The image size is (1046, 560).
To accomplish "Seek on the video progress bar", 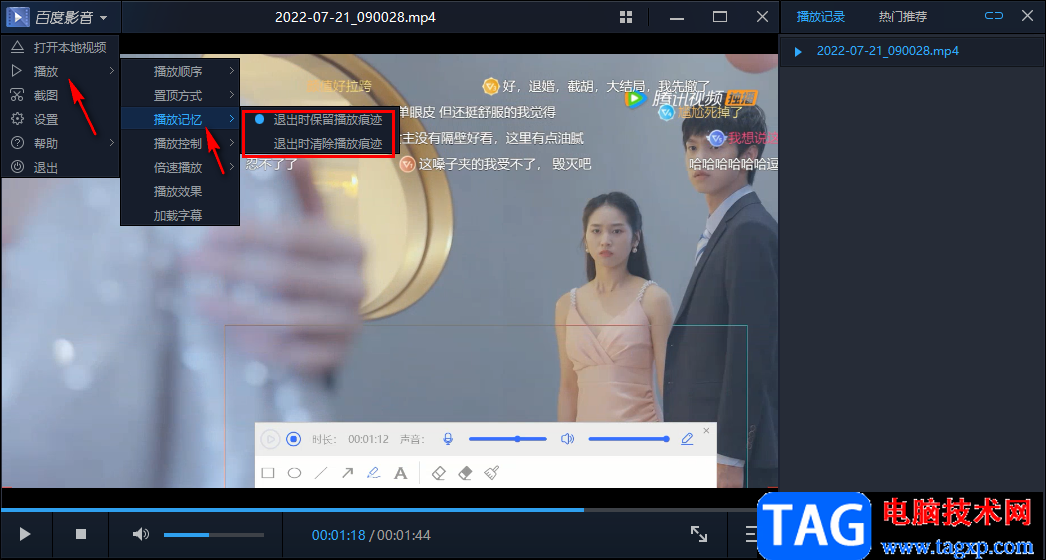I will point(389,510).
